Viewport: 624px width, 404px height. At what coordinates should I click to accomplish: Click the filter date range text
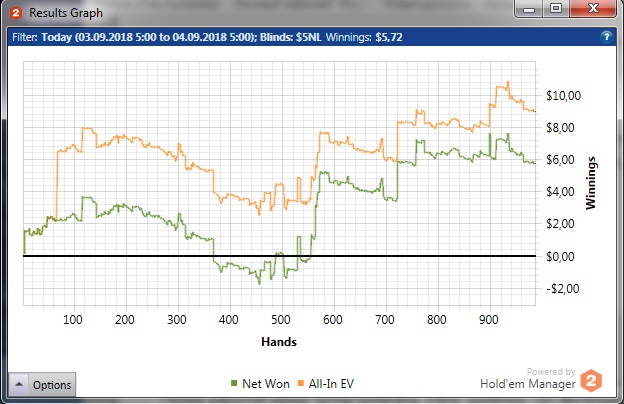tap(149, 37)
